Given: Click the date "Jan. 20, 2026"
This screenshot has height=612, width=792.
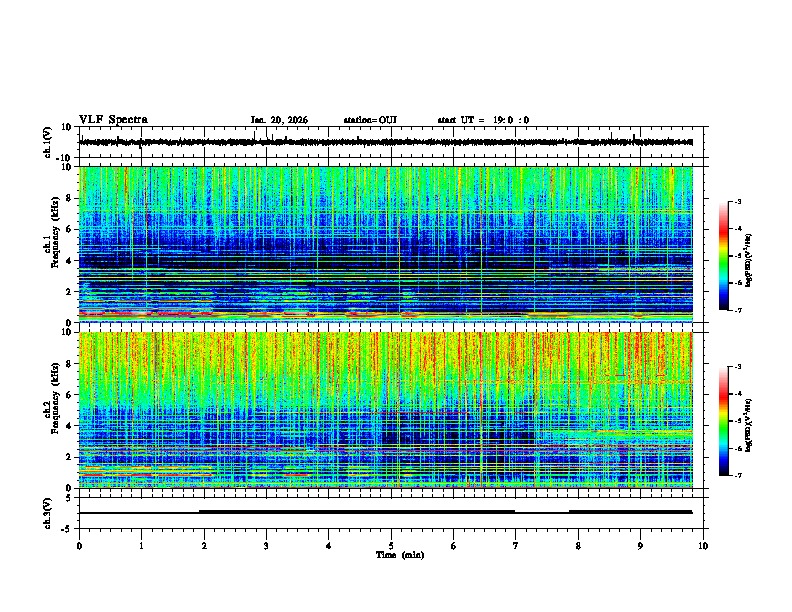Looking at the screenshot, I should coord(279,120).
